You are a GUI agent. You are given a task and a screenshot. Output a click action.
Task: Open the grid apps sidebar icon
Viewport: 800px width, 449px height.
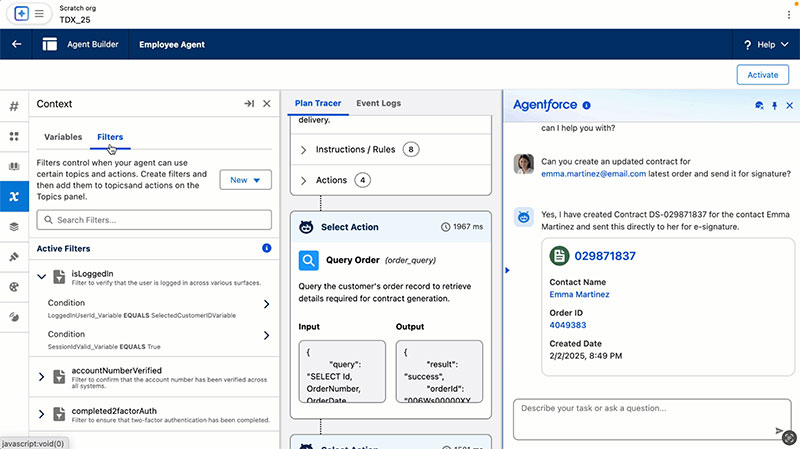(14, 136)
